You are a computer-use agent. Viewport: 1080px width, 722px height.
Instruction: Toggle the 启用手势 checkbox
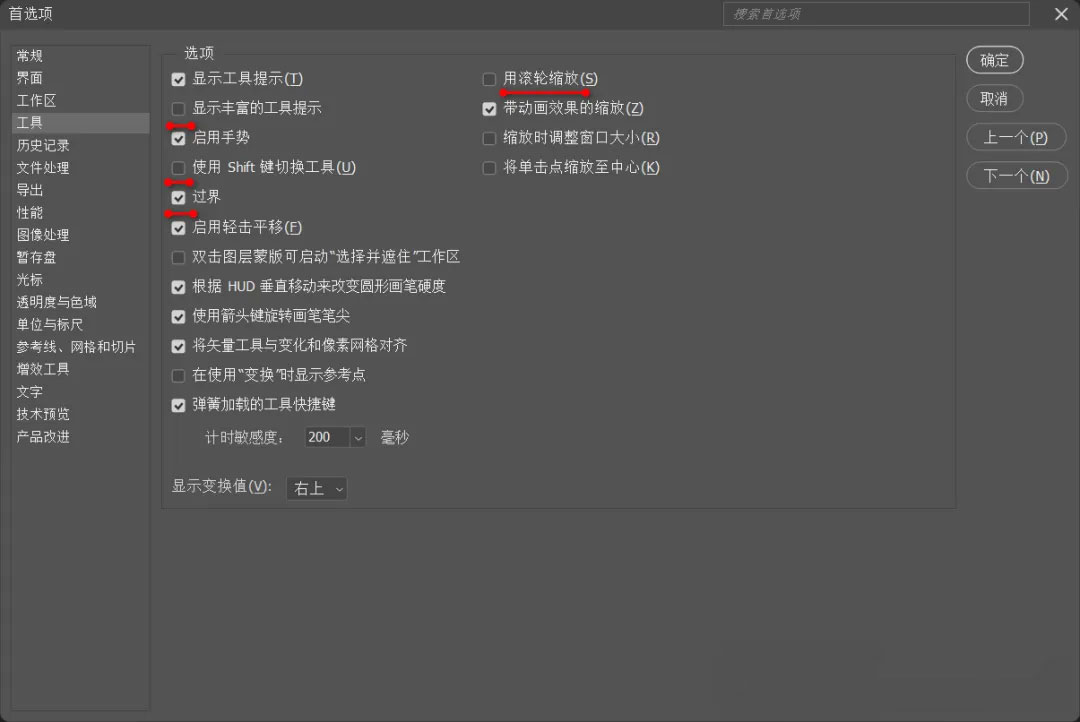tap(178, 138)
